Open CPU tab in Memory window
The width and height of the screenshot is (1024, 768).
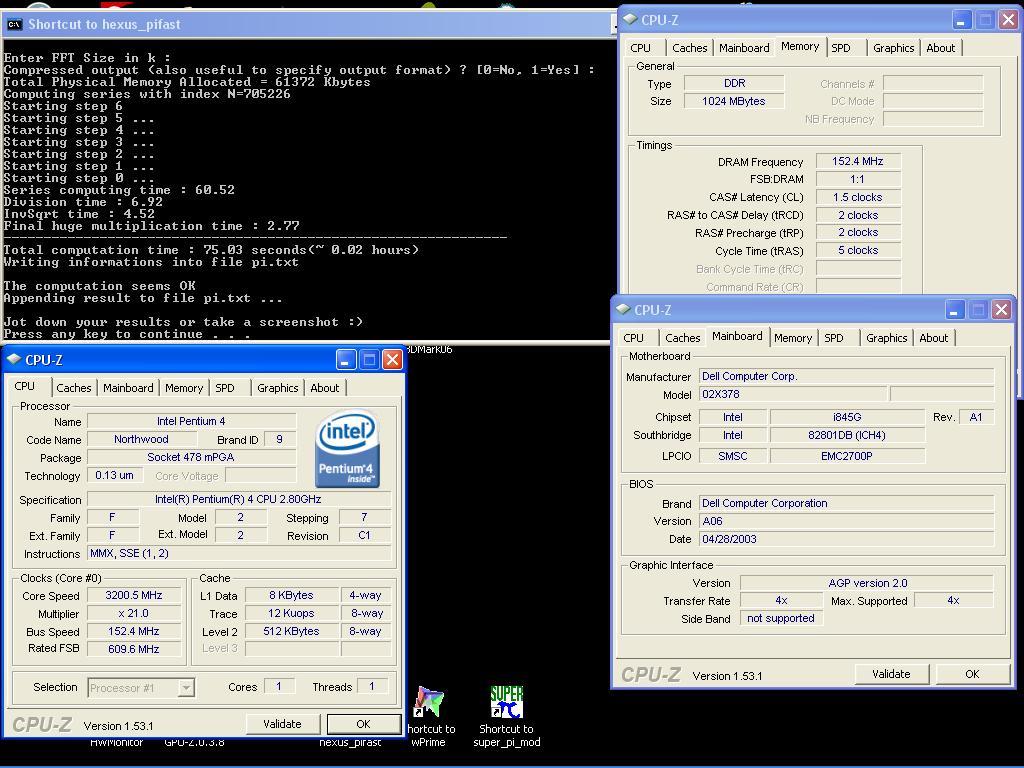click(641, 48)
